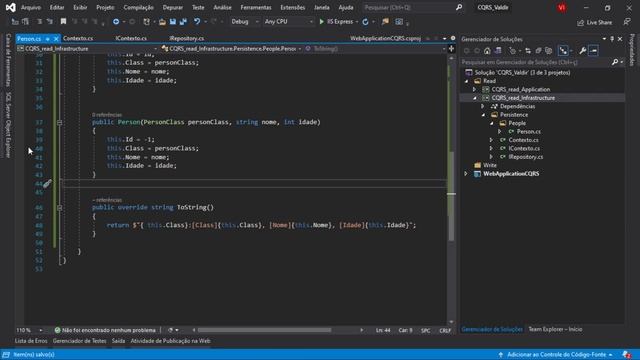Toggle the Preview Selected Items button

click(x=593, y=51)
